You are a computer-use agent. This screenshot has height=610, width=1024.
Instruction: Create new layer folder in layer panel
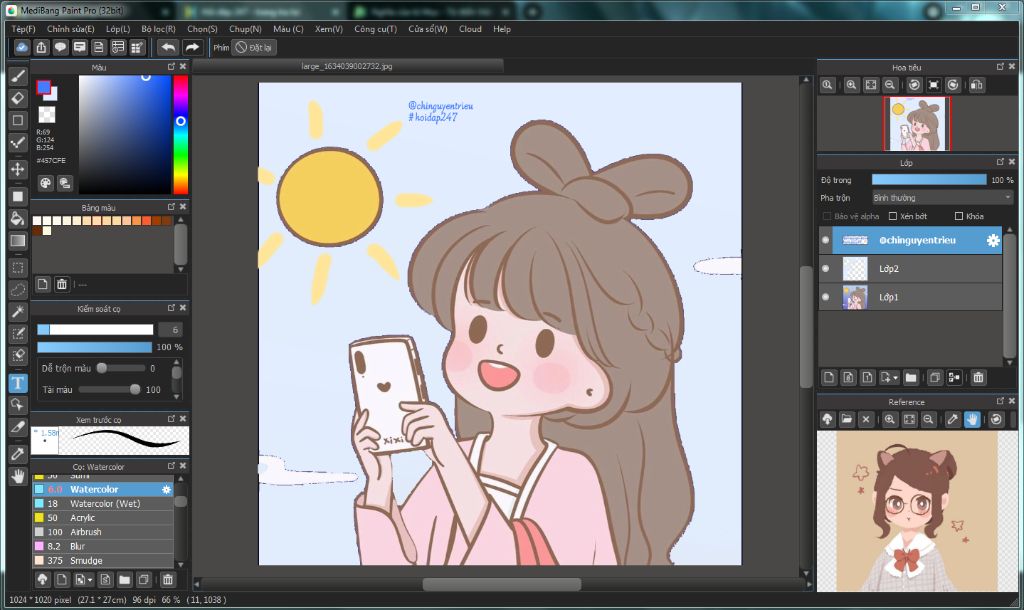tap(910, 377)
